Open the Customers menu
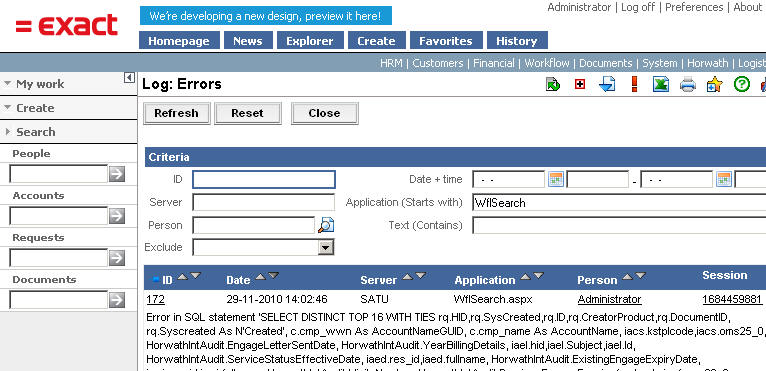The image size is (766, 371). (438, 63)
